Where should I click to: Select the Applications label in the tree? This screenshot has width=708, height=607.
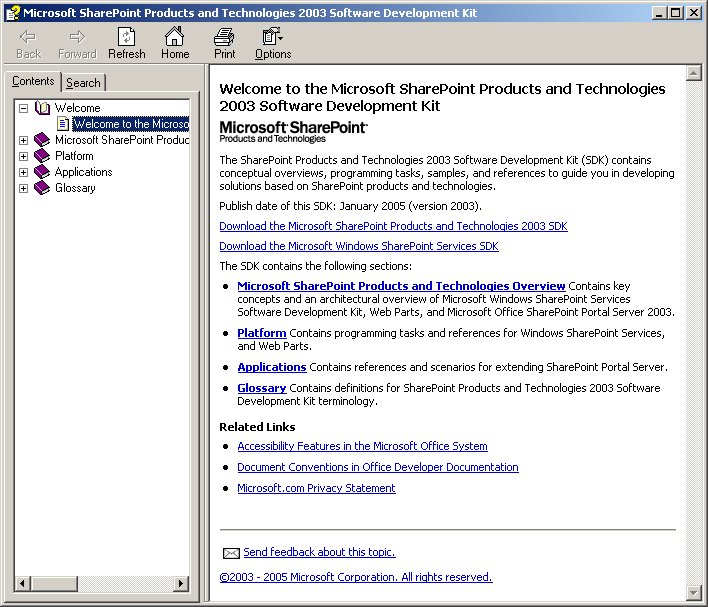point(84,172)
